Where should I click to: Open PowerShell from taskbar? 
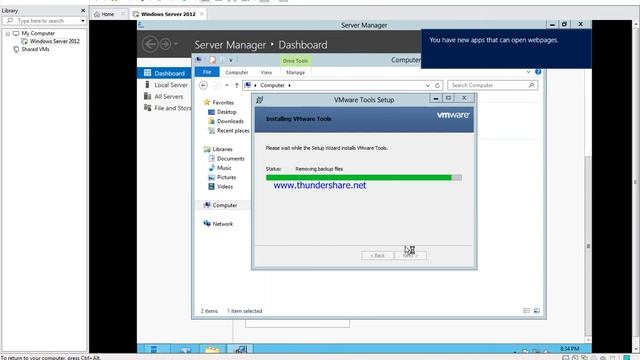click(x=185, y=349)
